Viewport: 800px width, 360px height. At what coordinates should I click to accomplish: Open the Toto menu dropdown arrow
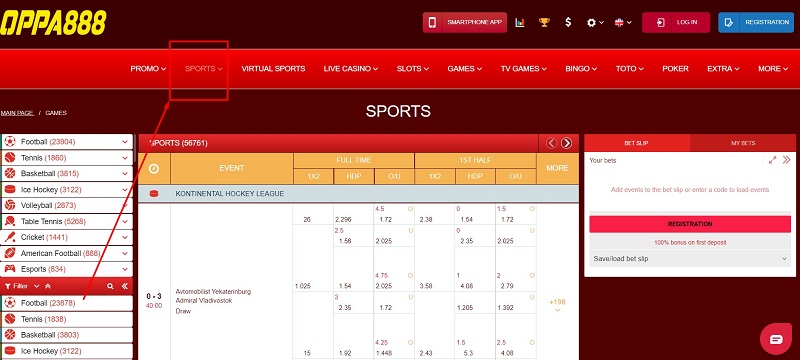tap(641, 69)
